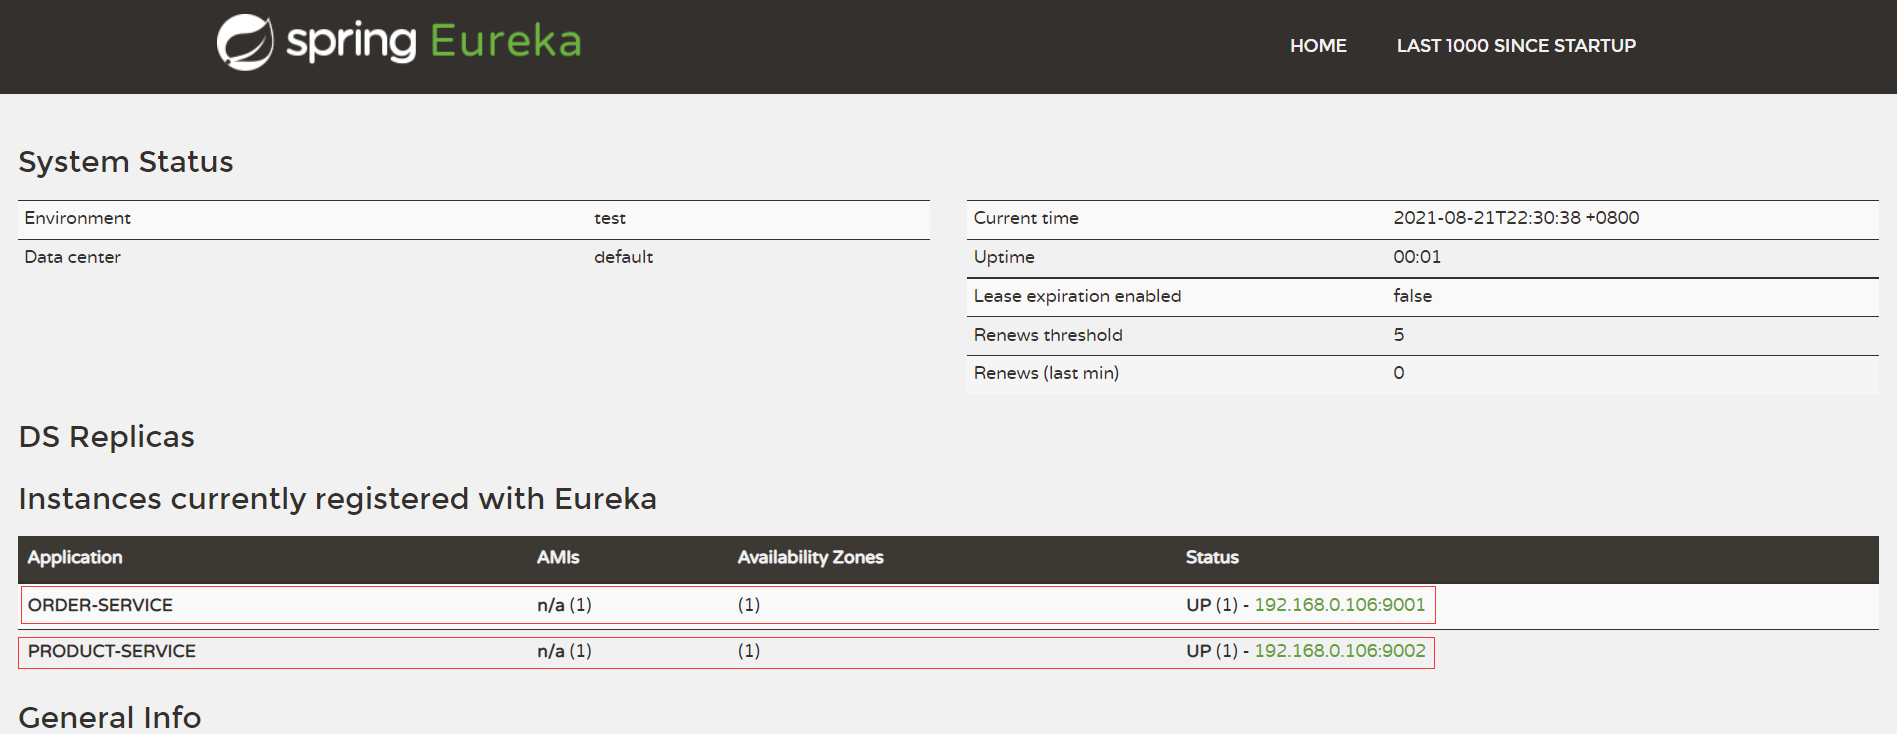Select the lease expiration value false
The width and height of the screenshot is (1897, 734).
pos(1413,296)
